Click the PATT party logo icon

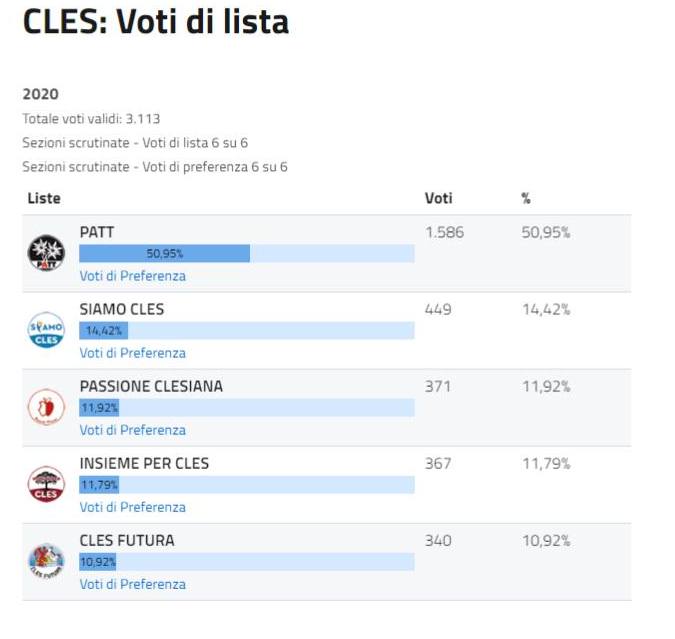[x=46, y=253]
